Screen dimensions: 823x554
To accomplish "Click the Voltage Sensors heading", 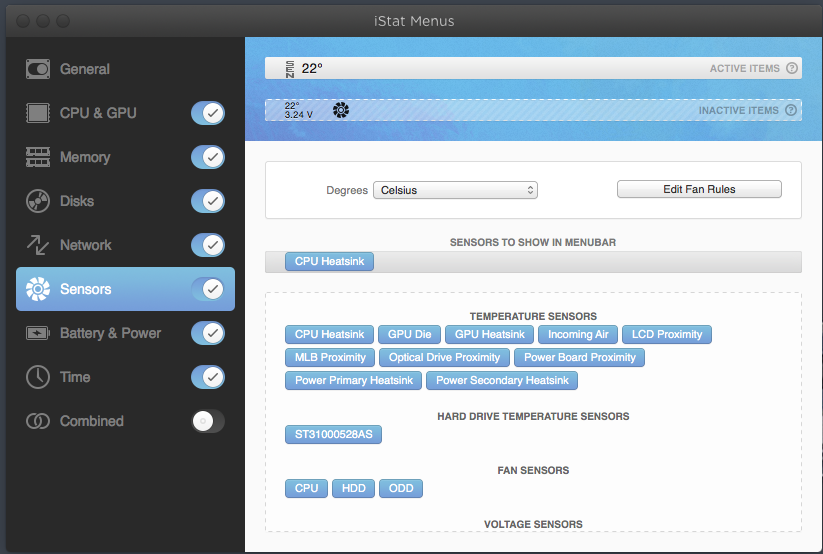I will click(x=533, y=524).
